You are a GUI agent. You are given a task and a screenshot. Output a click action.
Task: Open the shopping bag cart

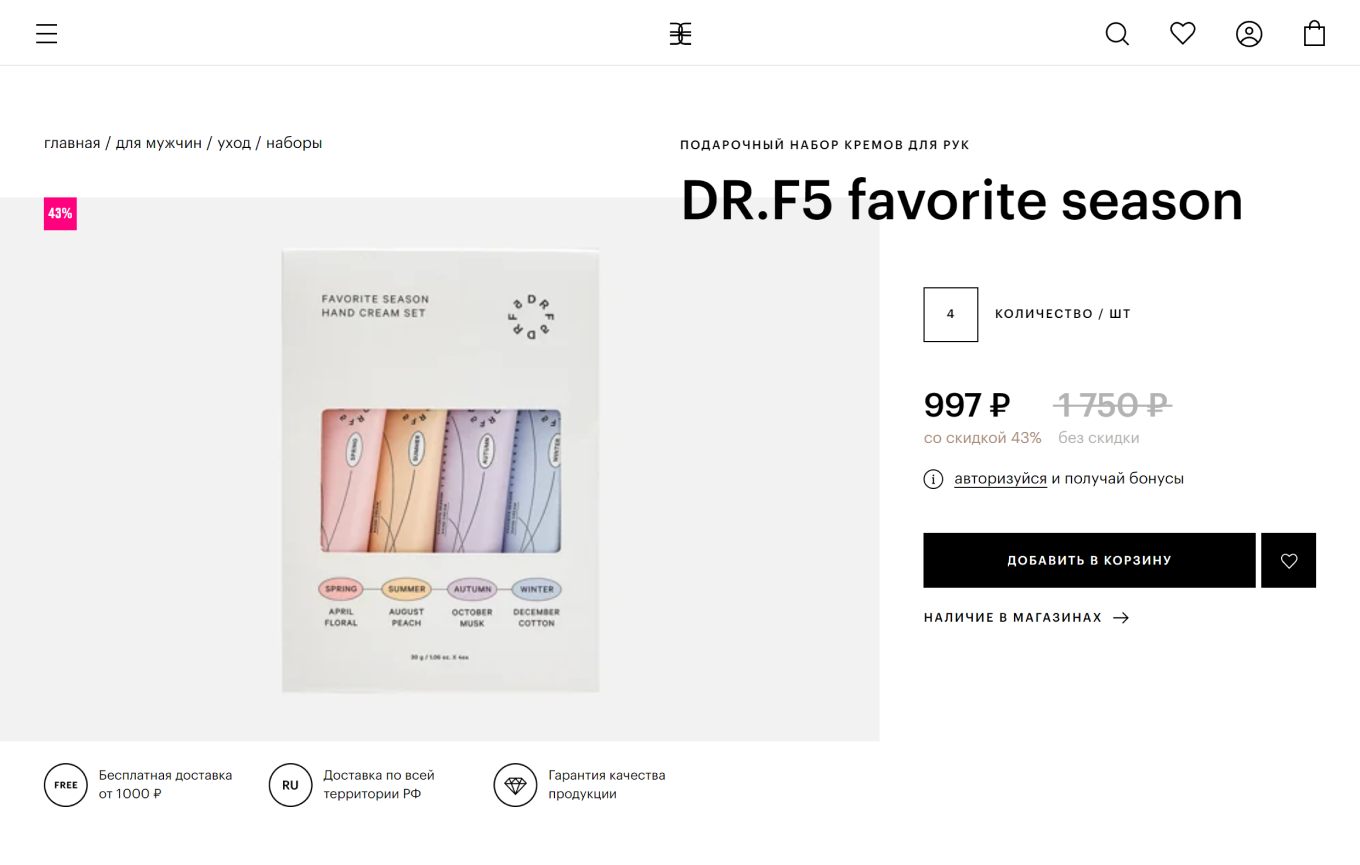click(x=1314, y=34)
